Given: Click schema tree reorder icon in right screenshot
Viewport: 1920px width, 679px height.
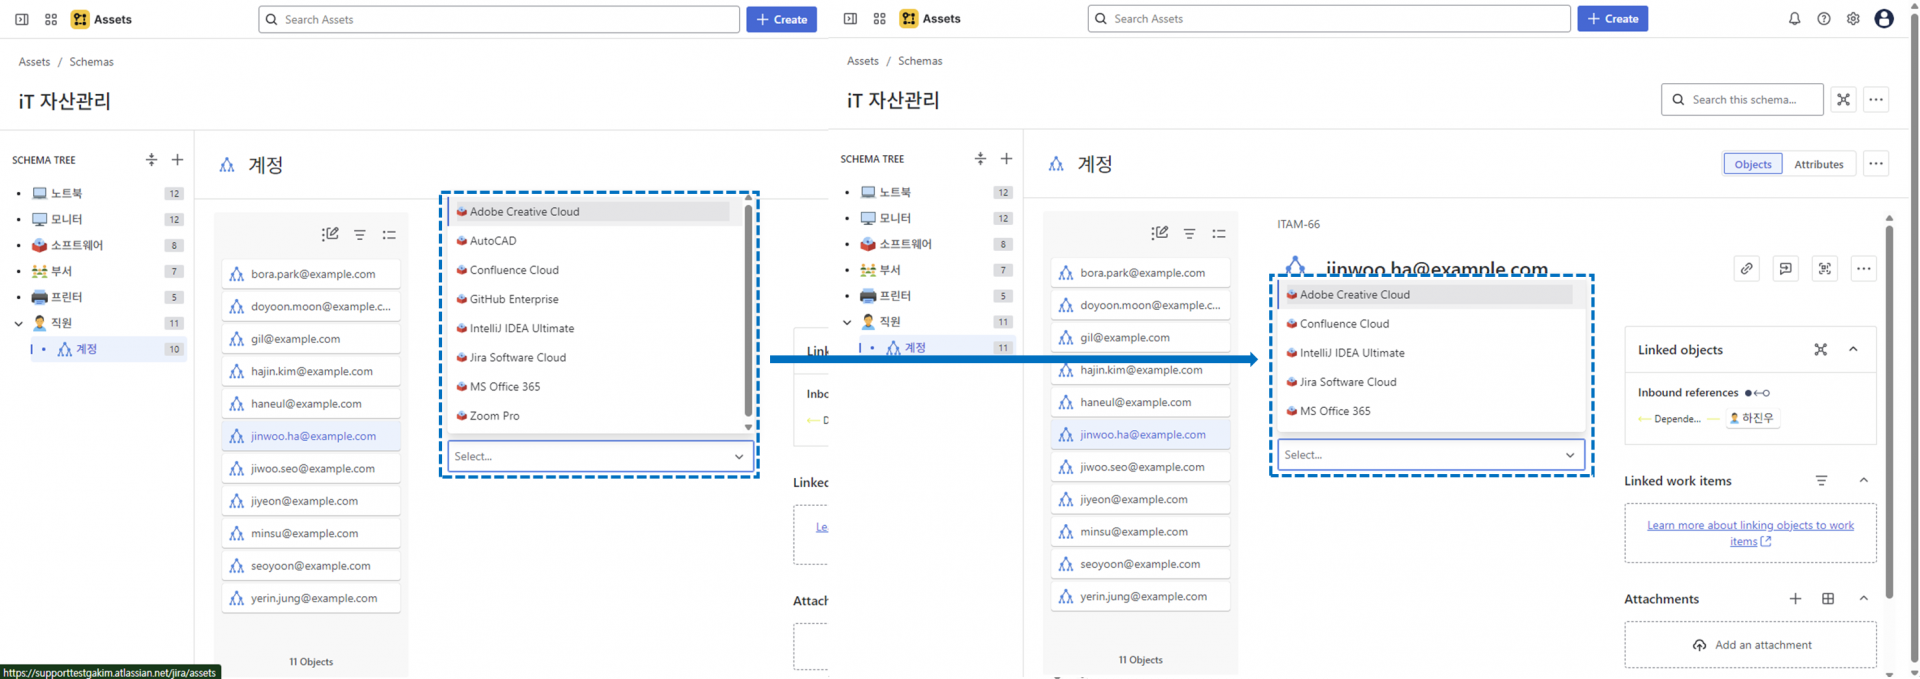Looking at the screenshot, I should tap(980, 158).
